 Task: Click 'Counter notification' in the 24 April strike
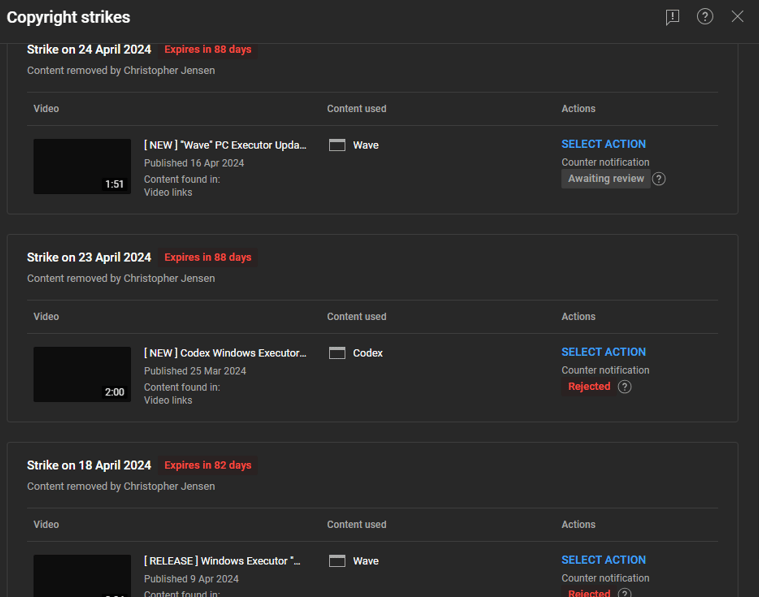tap(605, 162)
